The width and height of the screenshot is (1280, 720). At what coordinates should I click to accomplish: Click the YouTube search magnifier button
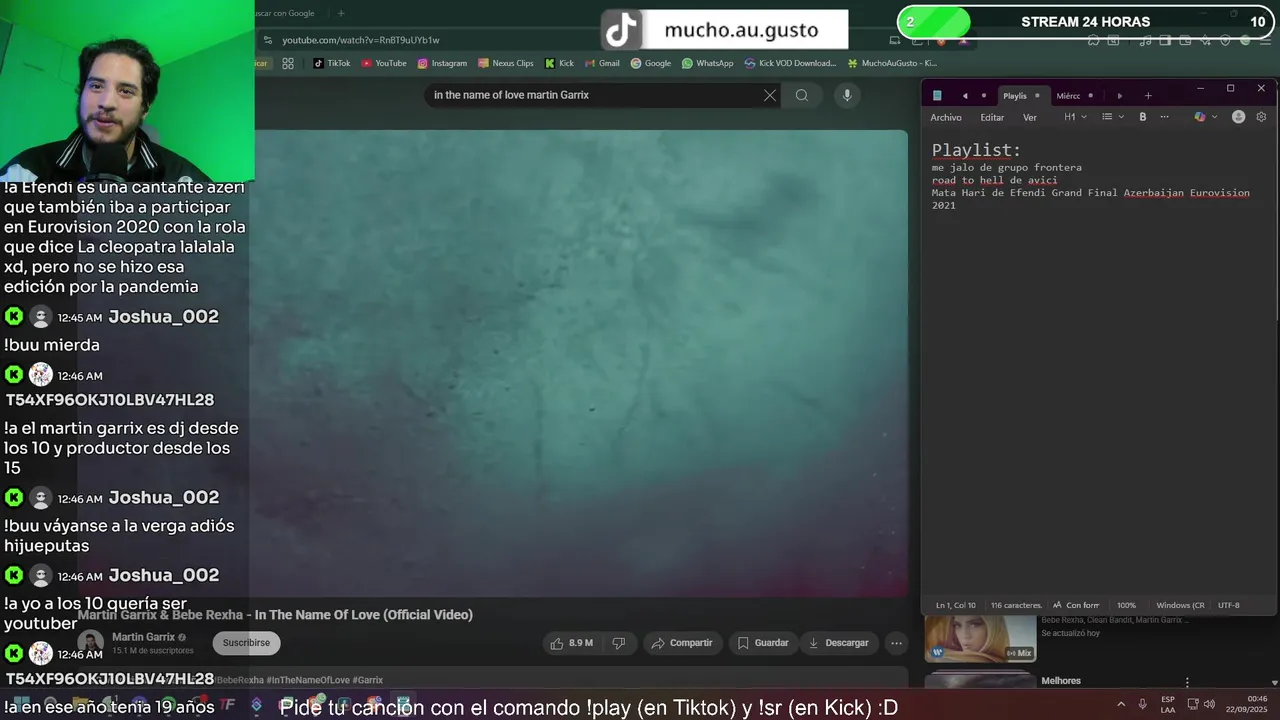click(802, 95)
